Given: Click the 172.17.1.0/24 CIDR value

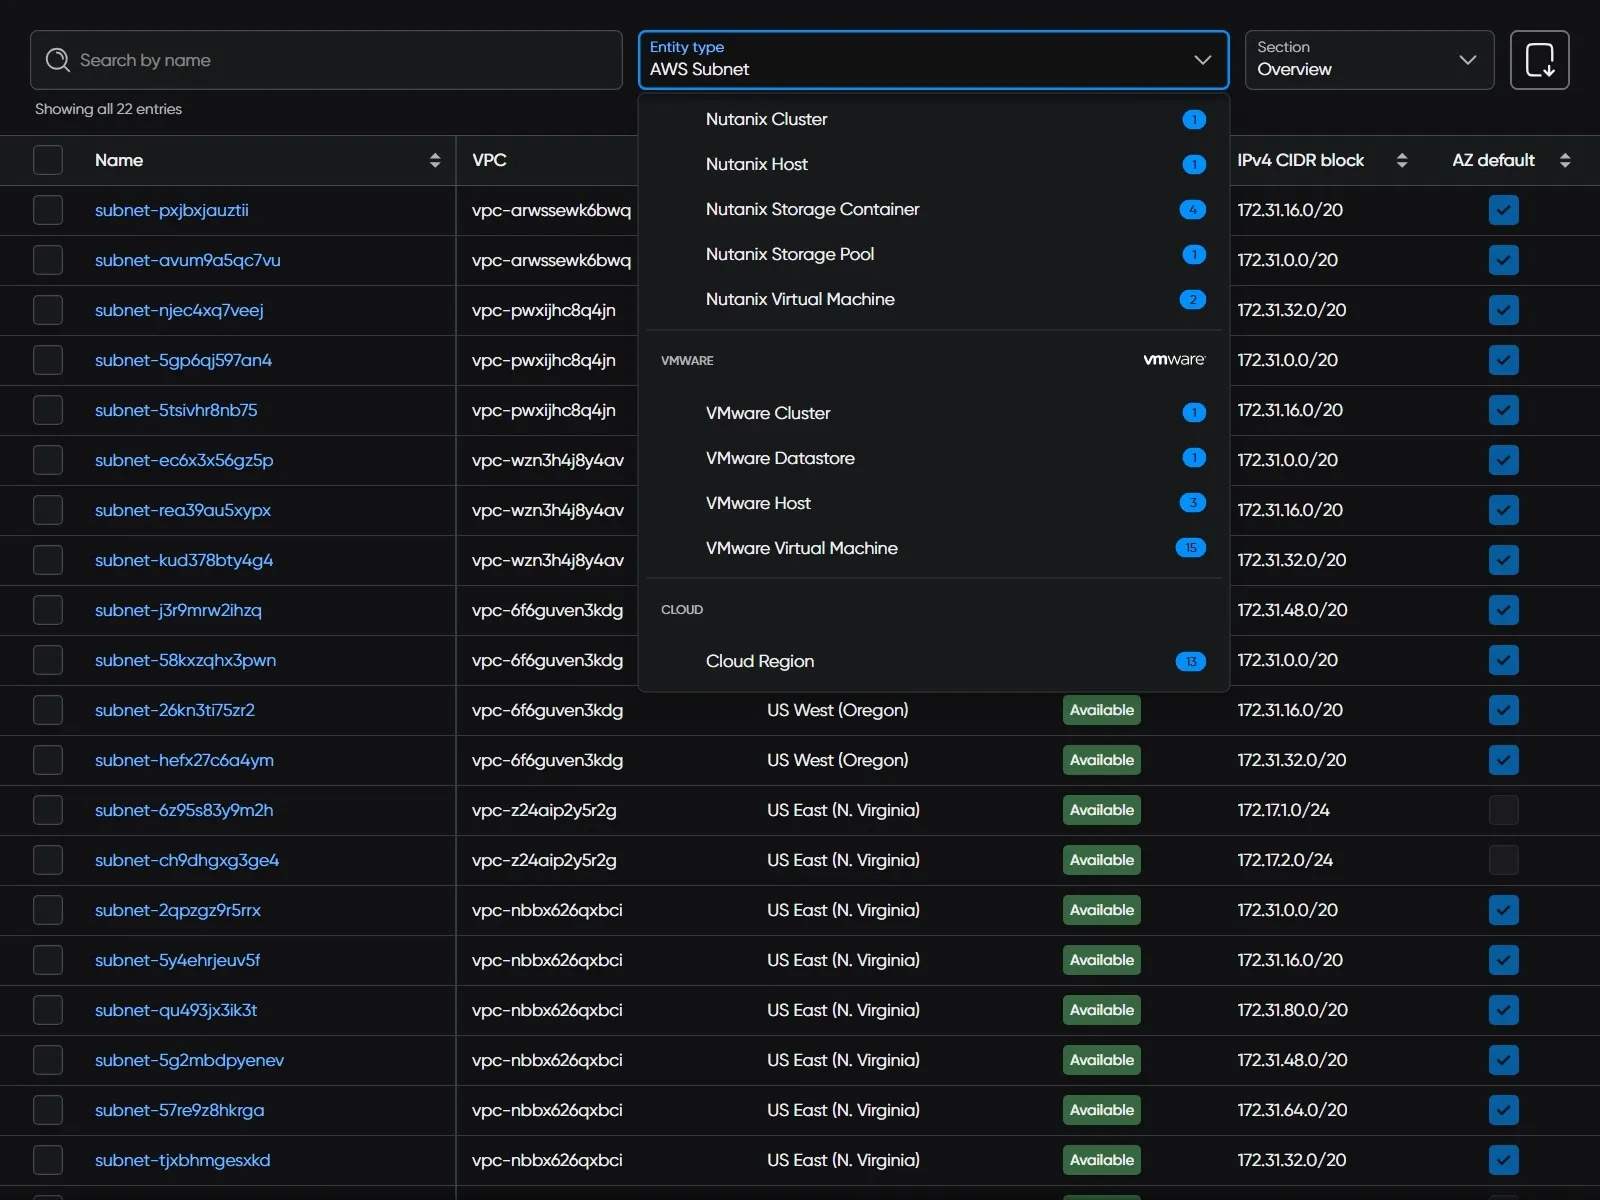Looking at the screenshot, I should tap(1283, 810).
